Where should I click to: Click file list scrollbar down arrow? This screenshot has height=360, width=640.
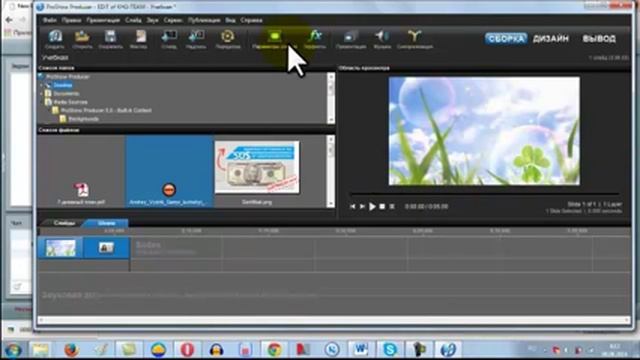[331, 203]
